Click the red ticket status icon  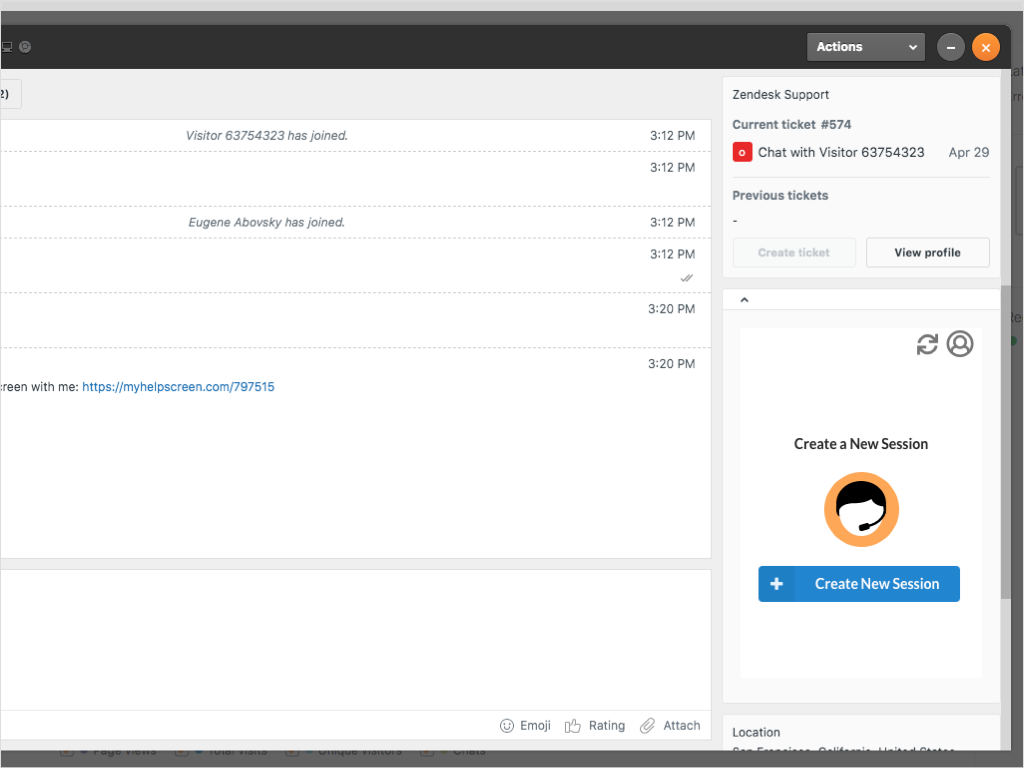click(x=742, y=152)
